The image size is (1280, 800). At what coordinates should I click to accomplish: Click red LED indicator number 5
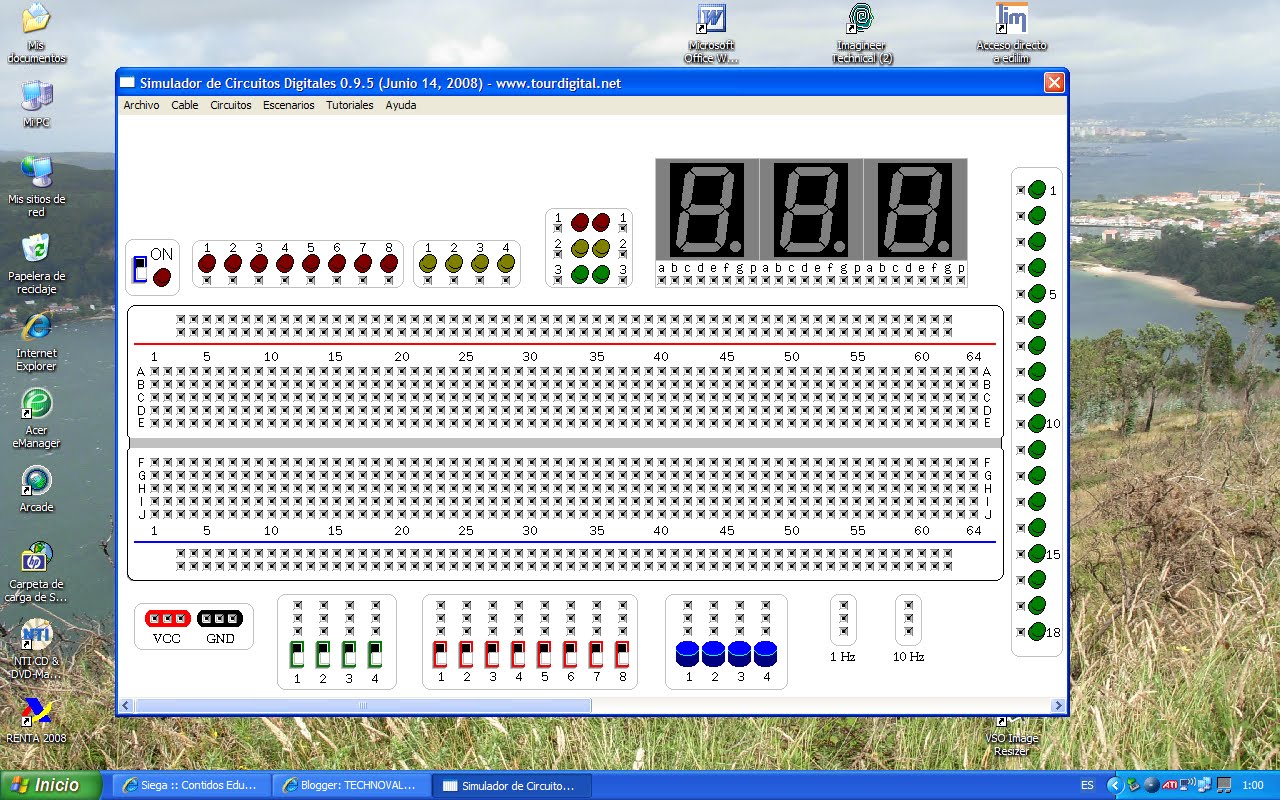point(309,262)
